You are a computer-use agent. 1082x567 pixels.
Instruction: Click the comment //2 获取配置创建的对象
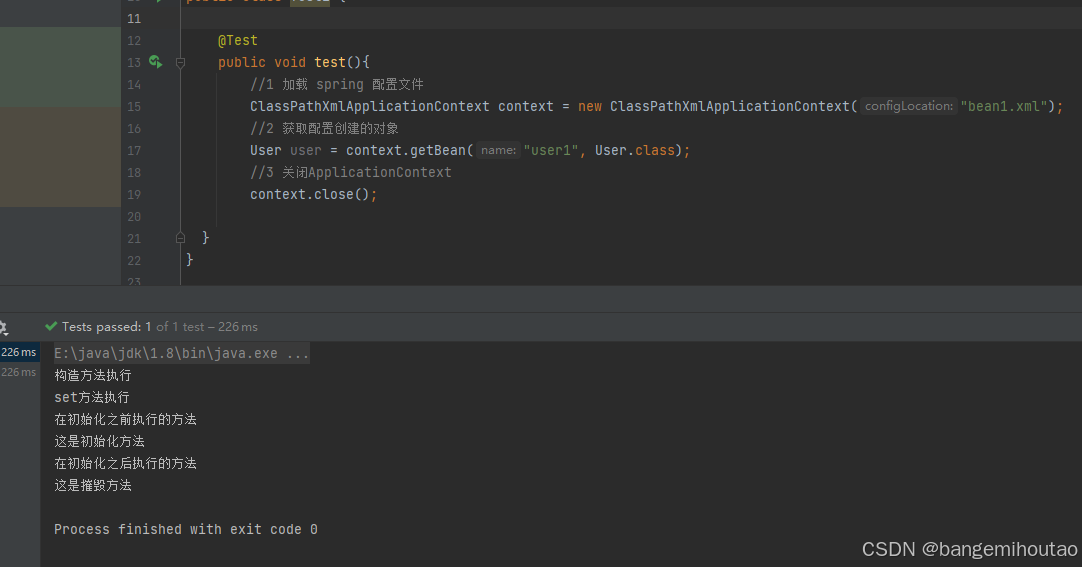[324, 128]
